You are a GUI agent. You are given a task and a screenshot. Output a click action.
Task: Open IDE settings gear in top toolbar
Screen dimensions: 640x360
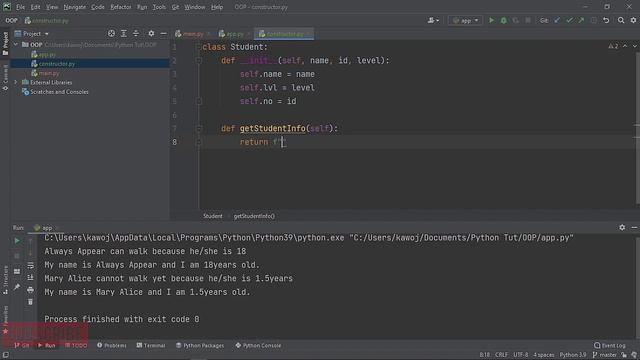(x=633, y=20)
